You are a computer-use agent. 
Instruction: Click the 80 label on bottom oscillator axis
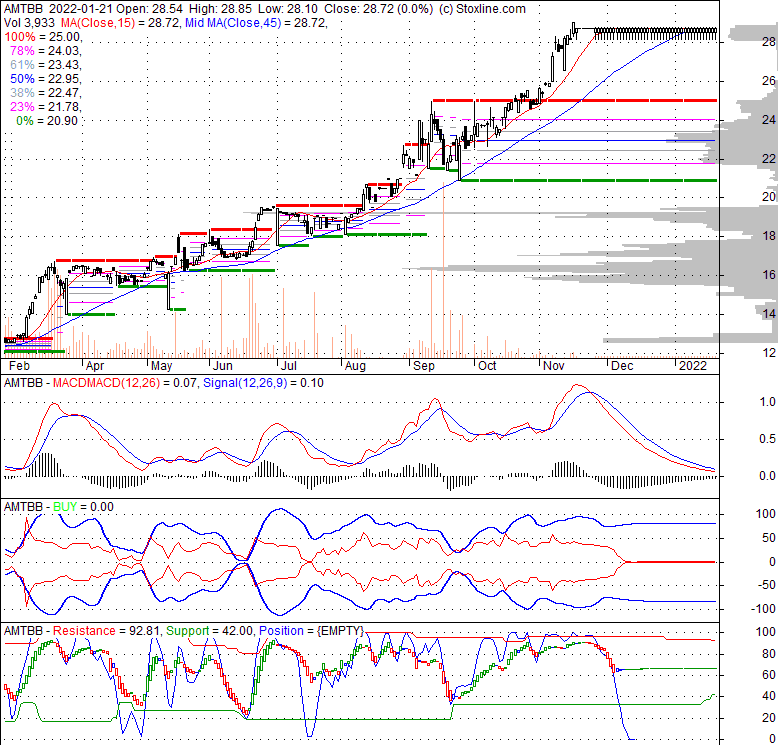(769, 654)
